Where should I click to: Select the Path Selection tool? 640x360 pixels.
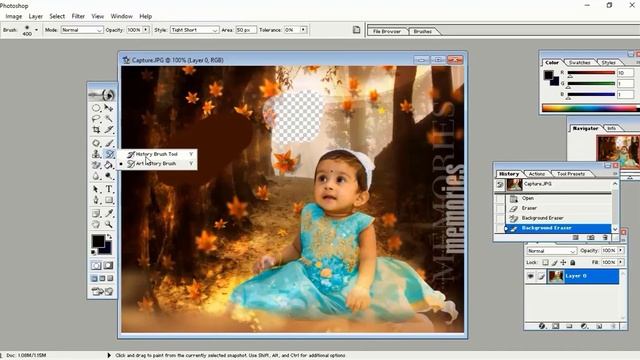(x=96, y=189)
